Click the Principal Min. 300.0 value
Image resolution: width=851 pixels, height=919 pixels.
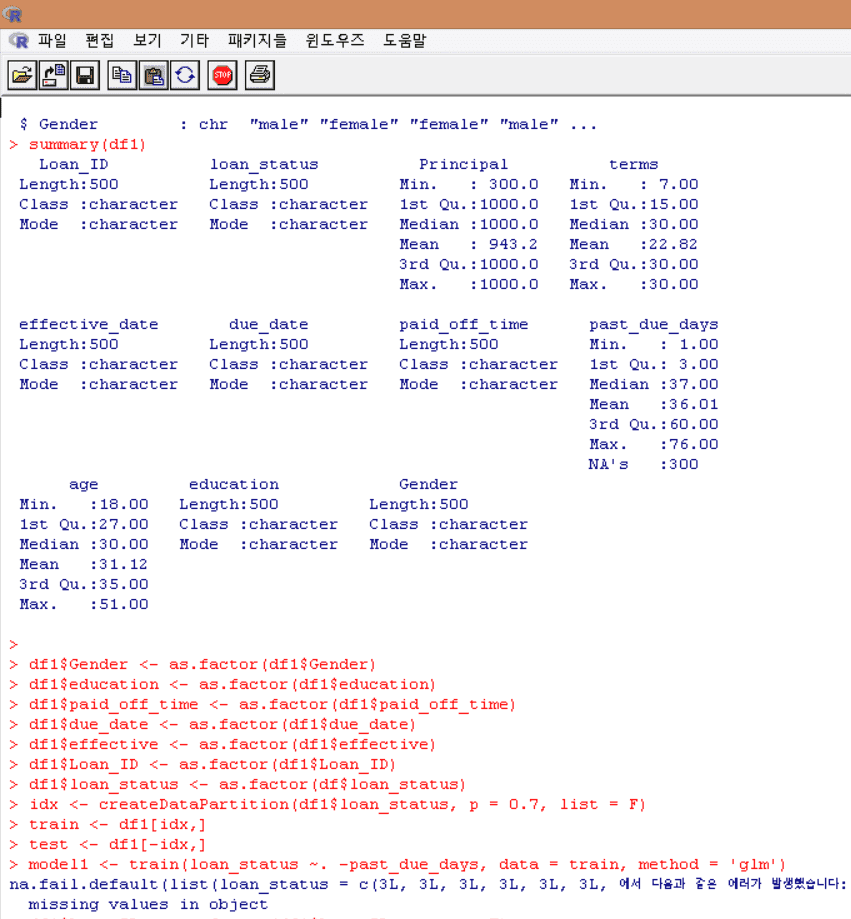pos(513,185)
